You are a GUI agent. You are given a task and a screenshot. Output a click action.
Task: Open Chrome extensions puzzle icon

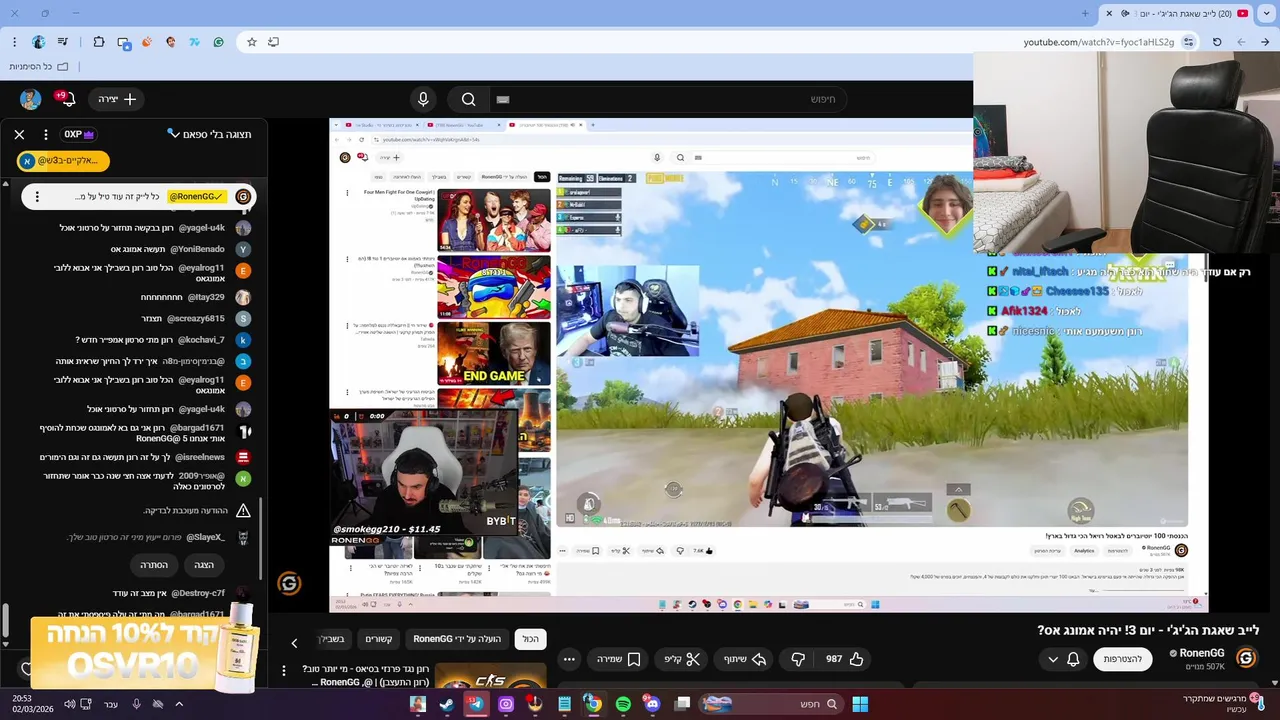pyautogui.click(x=98, y=42)
